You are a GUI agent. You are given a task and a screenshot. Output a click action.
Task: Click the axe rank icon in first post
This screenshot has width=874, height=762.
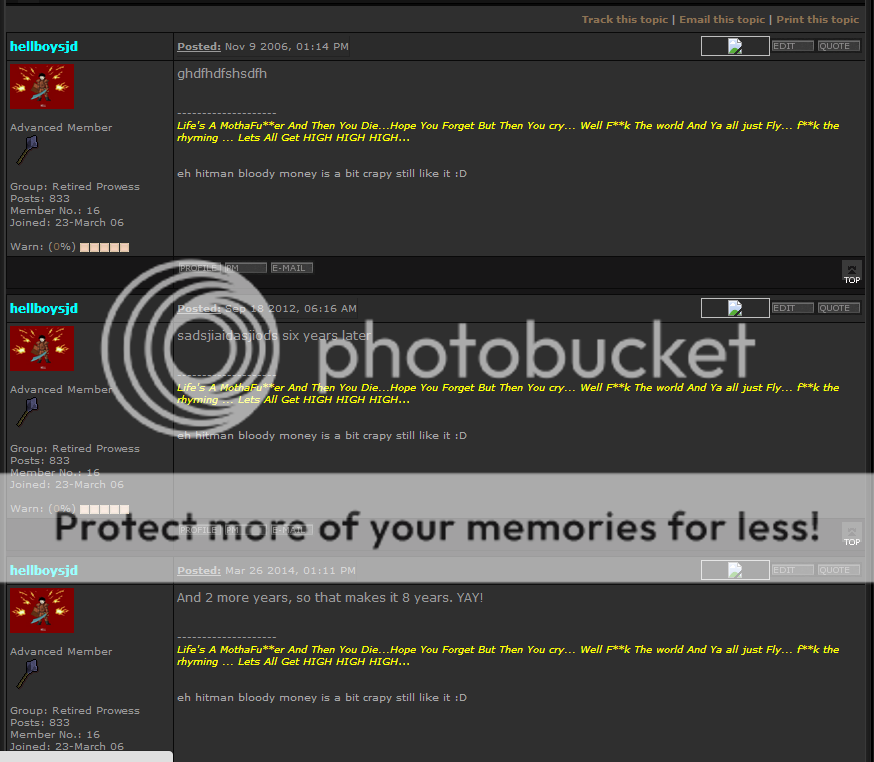coord(27,151)
